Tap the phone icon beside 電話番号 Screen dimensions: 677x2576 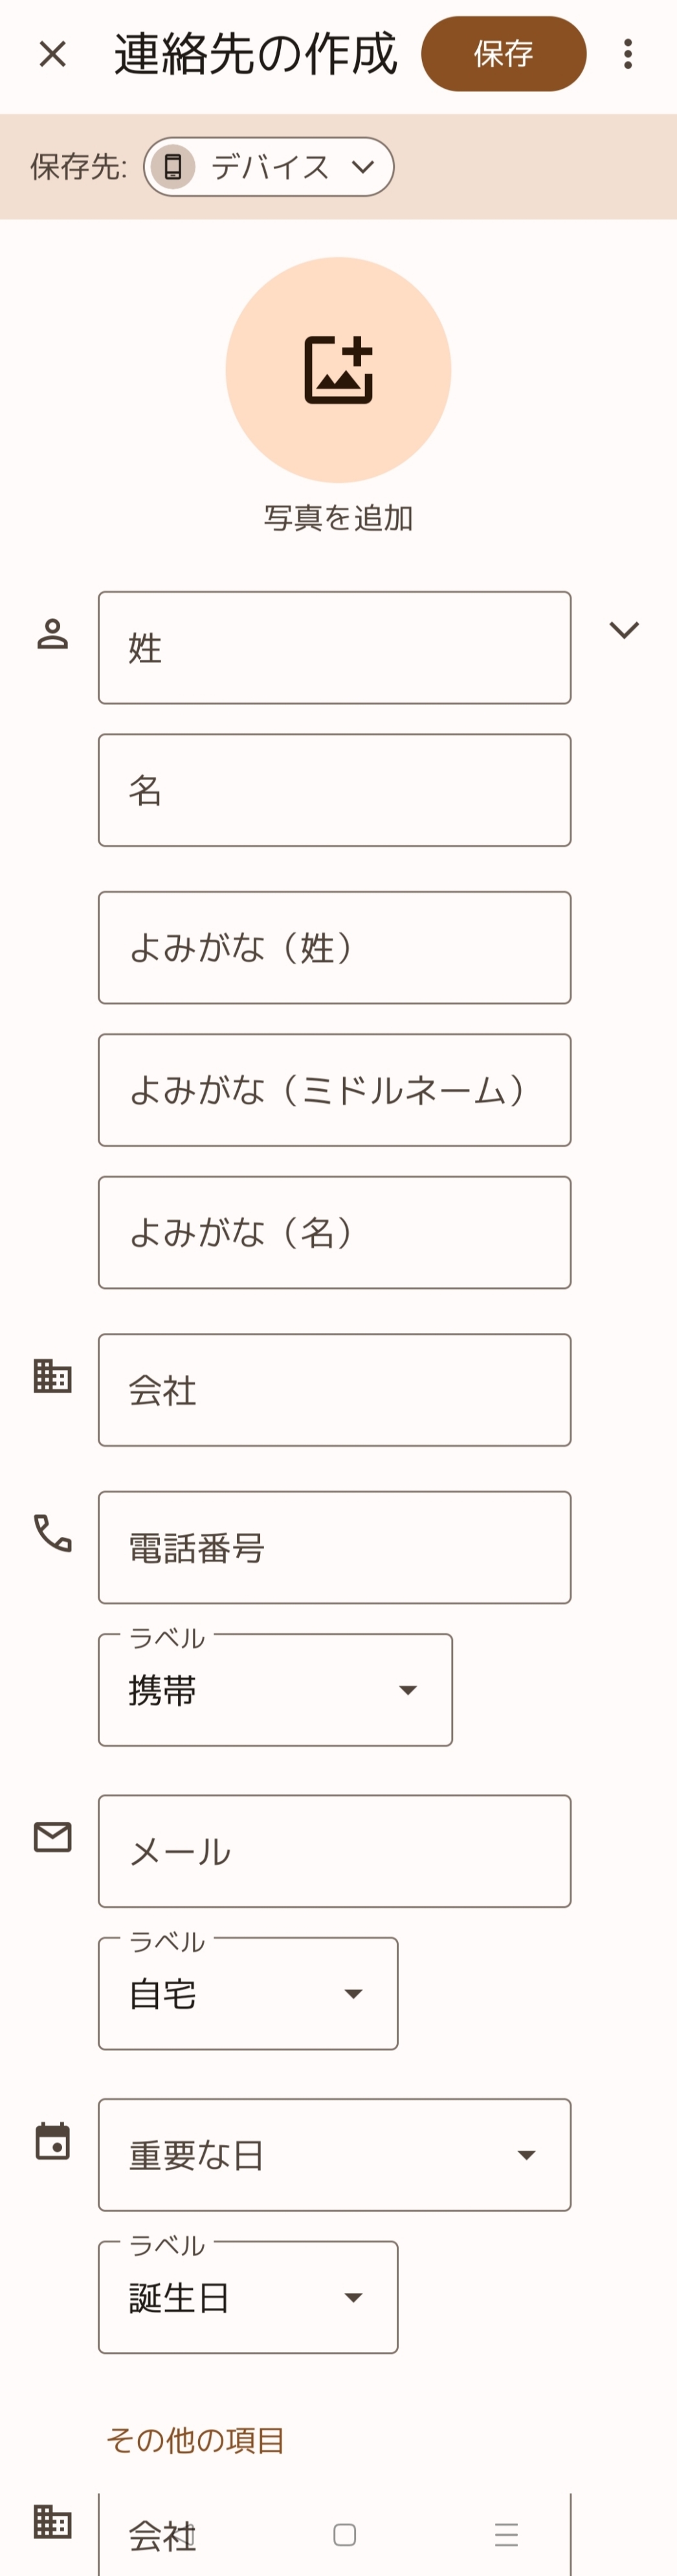(52, 1532)
